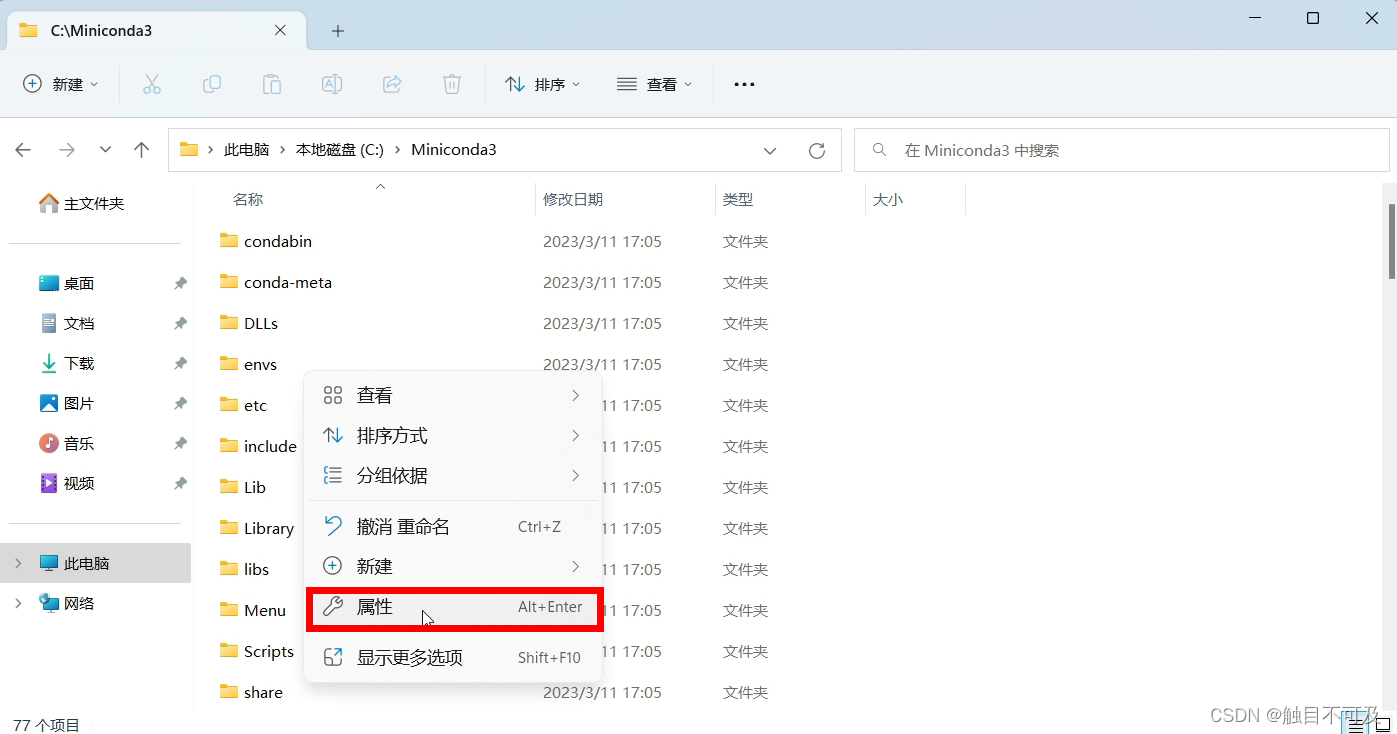Click the vertical scrollbar of file list
This screenshot has width=1397, height=734.
(x=1391, y=240)
